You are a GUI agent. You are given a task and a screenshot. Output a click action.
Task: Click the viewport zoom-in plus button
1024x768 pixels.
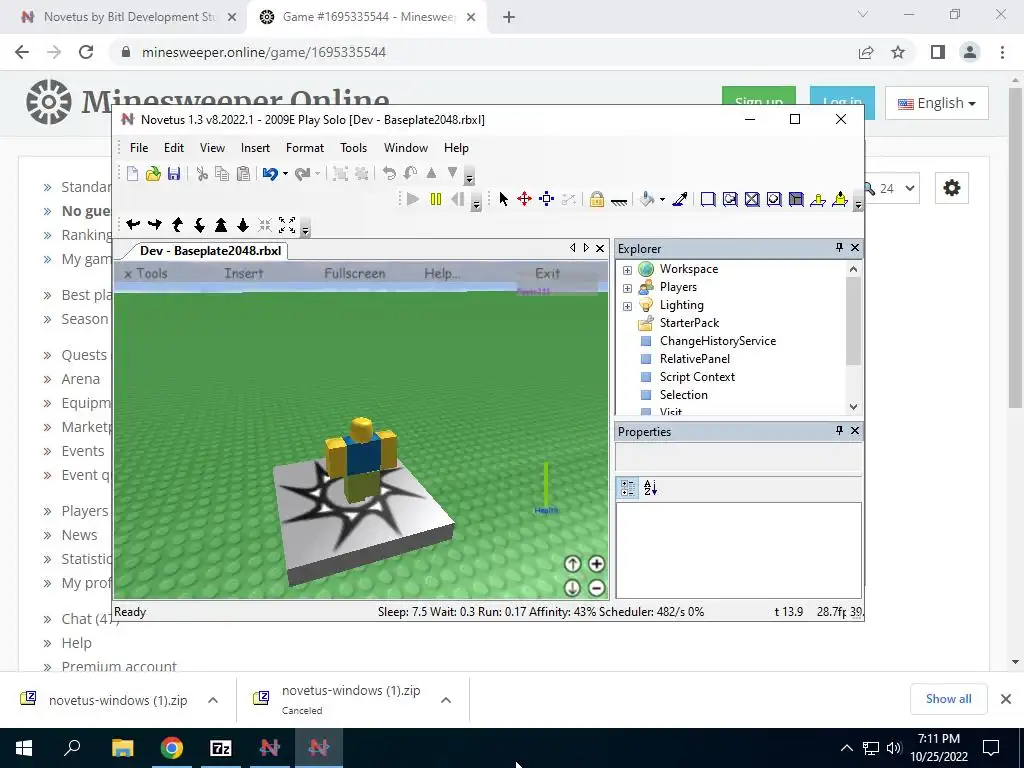(x=596, y=564)
